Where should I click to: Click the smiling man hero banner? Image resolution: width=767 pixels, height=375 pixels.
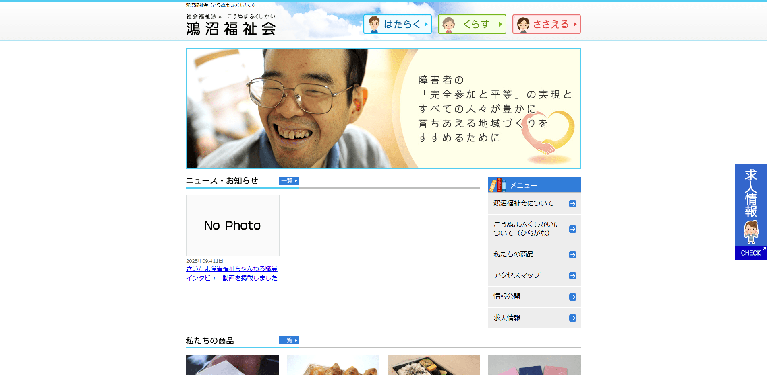pyautogui.click(x=383, y=109)
